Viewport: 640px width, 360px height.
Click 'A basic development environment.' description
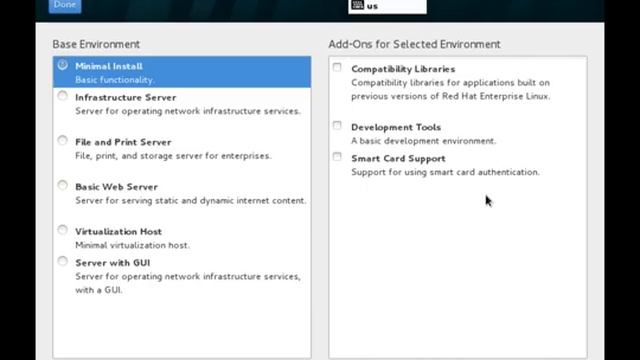coord(424,141)
